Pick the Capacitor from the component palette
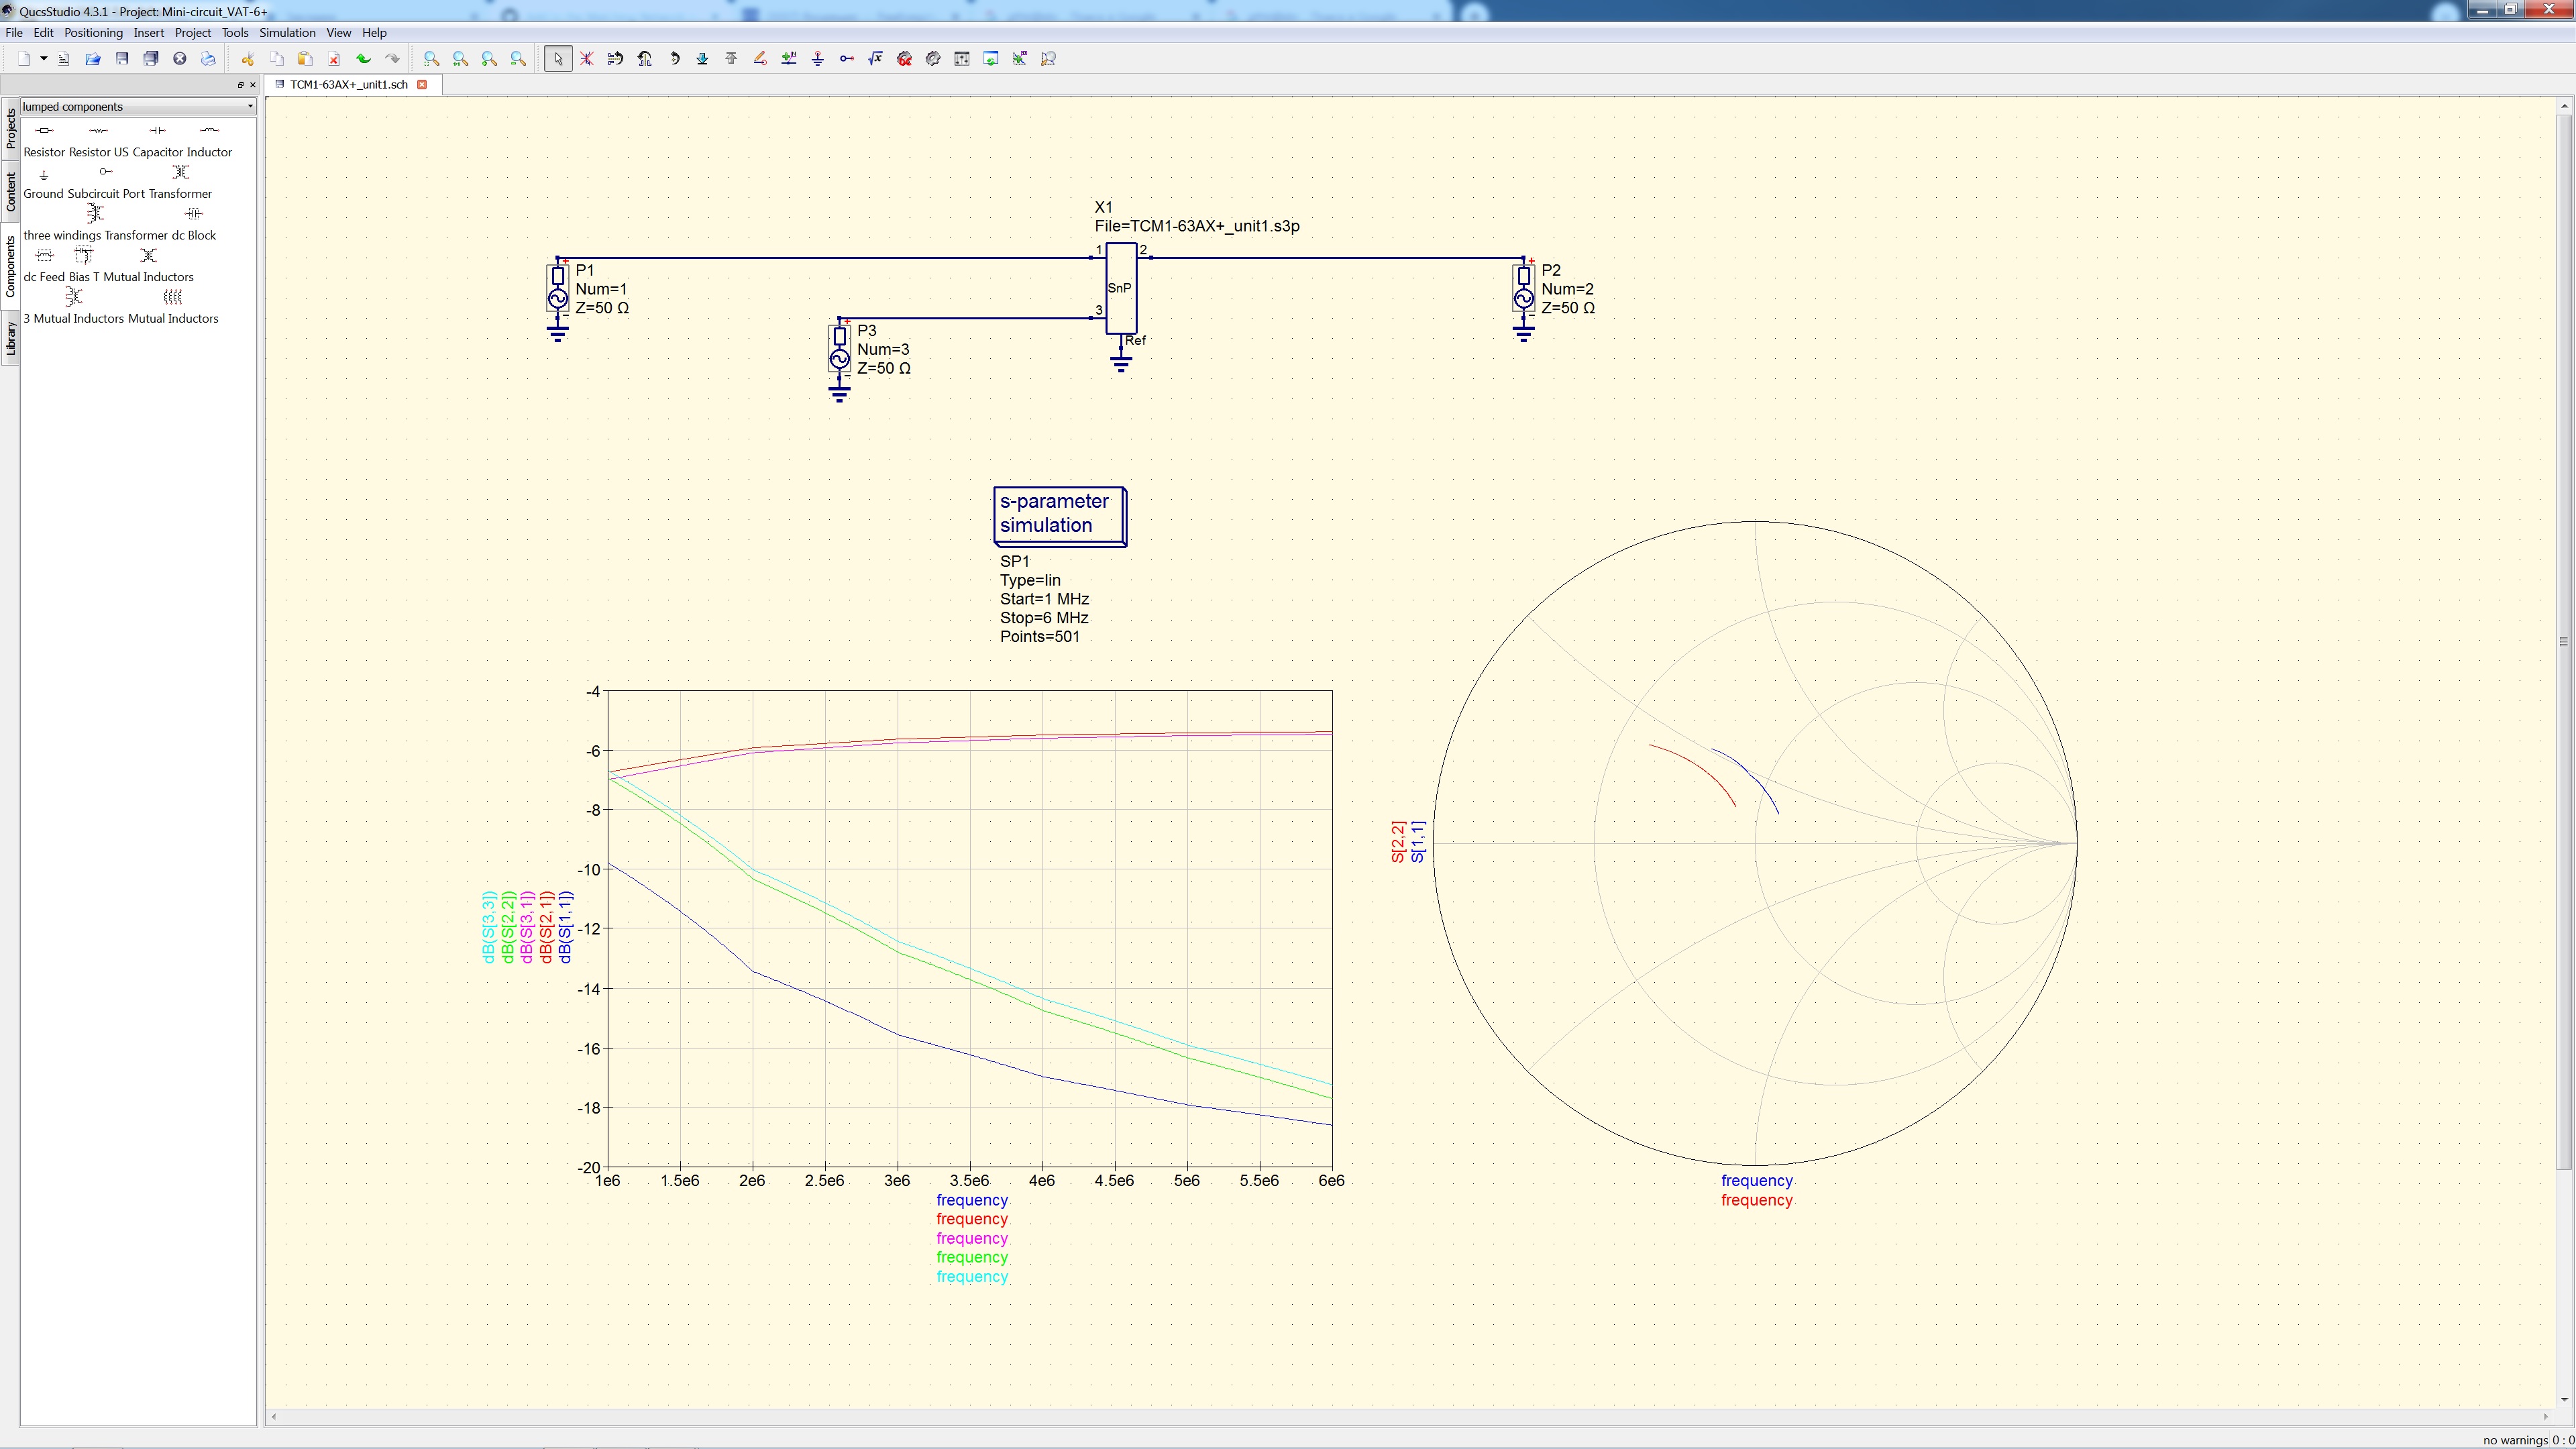 [x=157, y=131]
